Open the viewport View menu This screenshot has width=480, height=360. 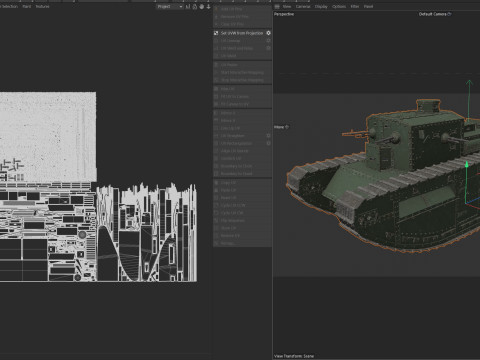287,6
